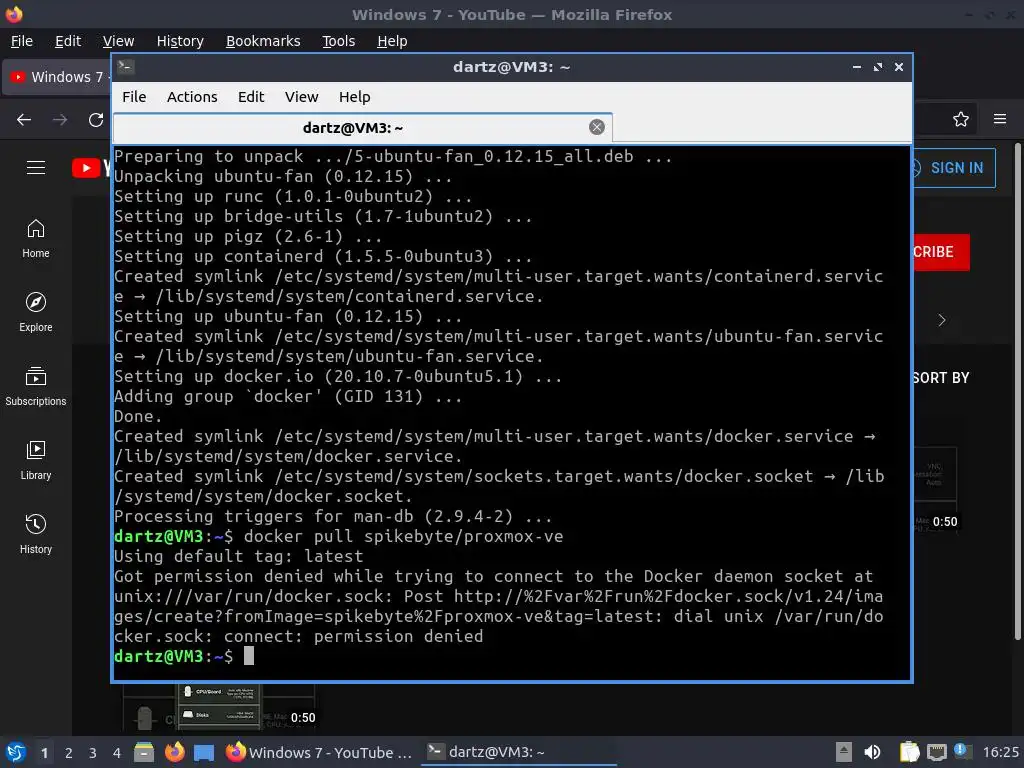Click Firefox page vertical scrollbar

coord(1017,392)
